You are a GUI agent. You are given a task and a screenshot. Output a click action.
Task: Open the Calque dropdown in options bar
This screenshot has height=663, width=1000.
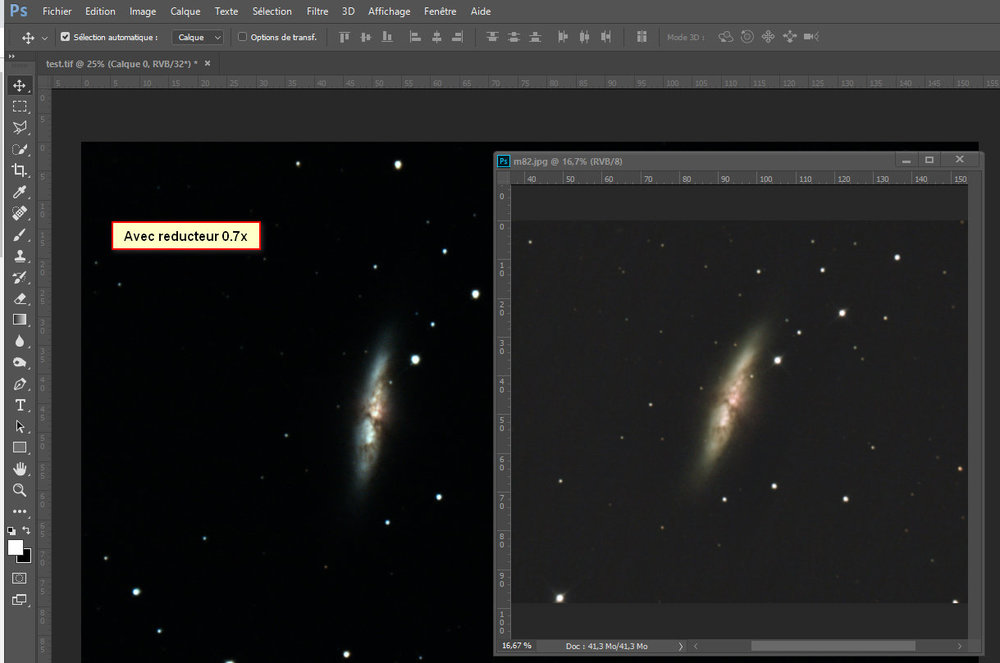[197, 36]
